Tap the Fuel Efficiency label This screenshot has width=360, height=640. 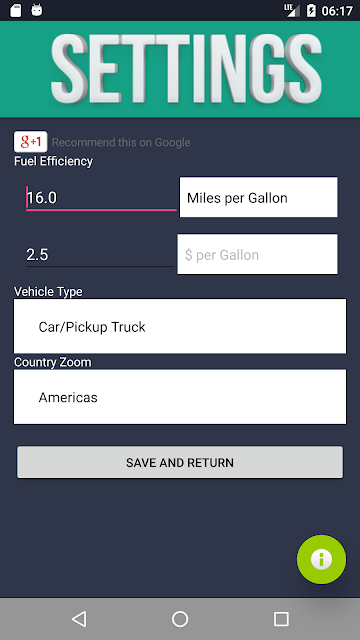53,161
